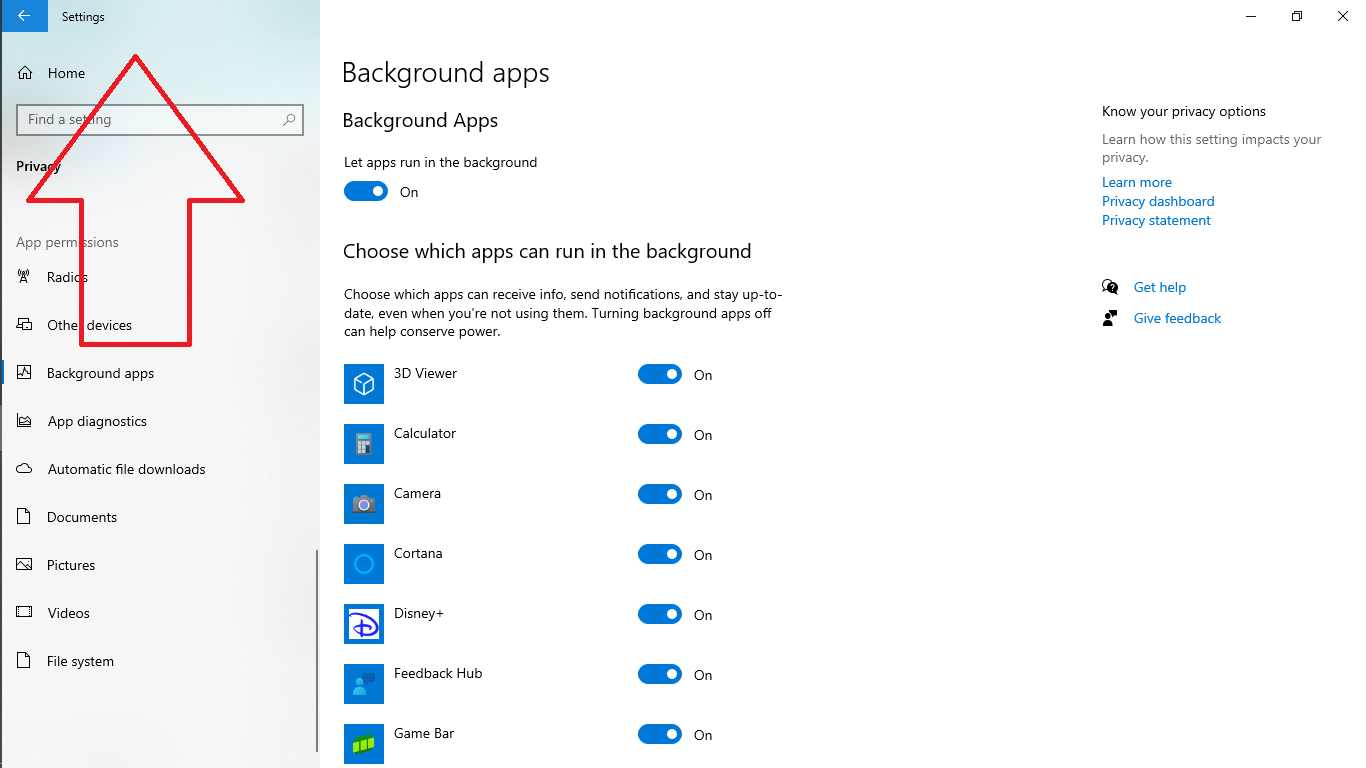Image resolution: width=1366 pixels, height=768 pixels.
Task: Click the Camera app icon
Action: click(x=364, y=504)
